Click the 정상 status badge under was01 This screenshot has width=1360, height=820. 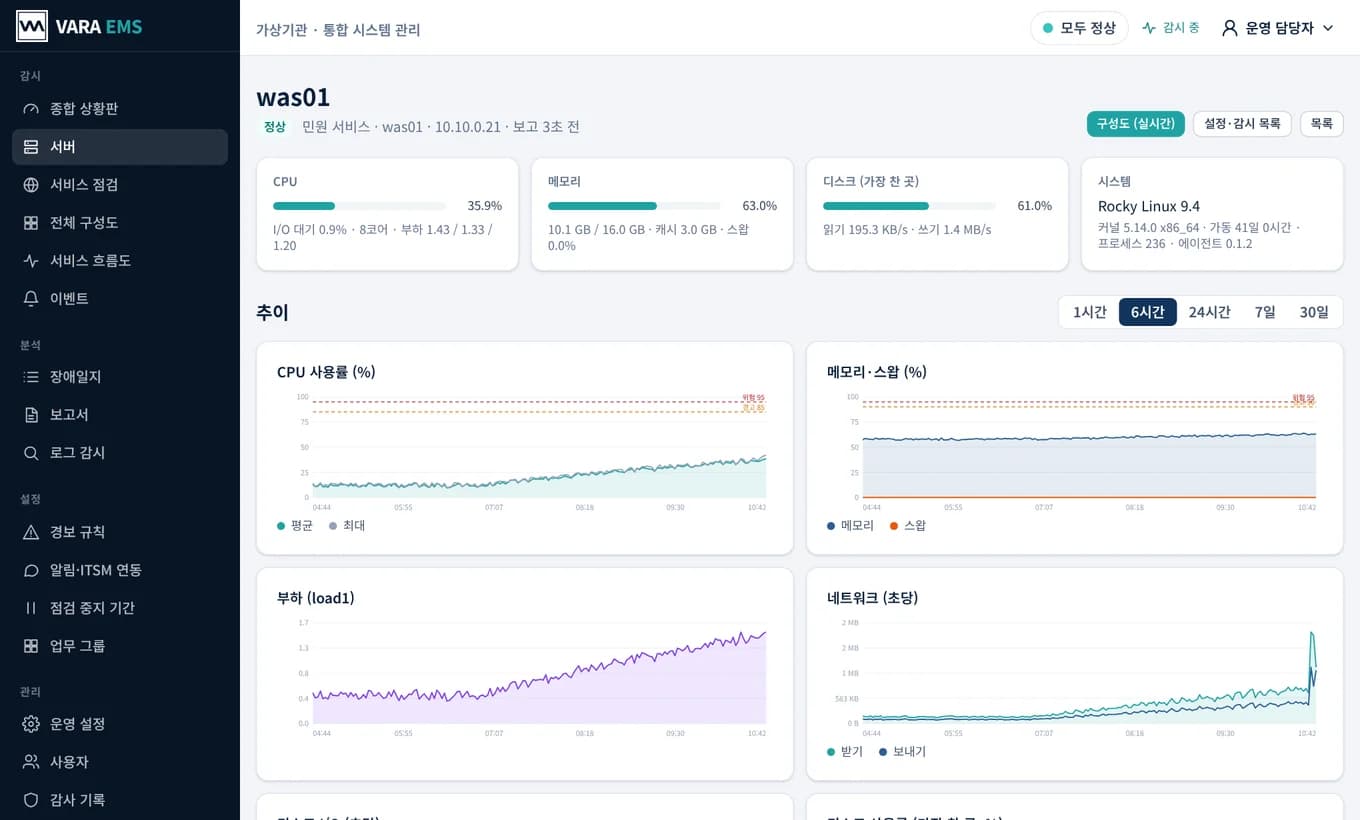click(x=274, y=127)
